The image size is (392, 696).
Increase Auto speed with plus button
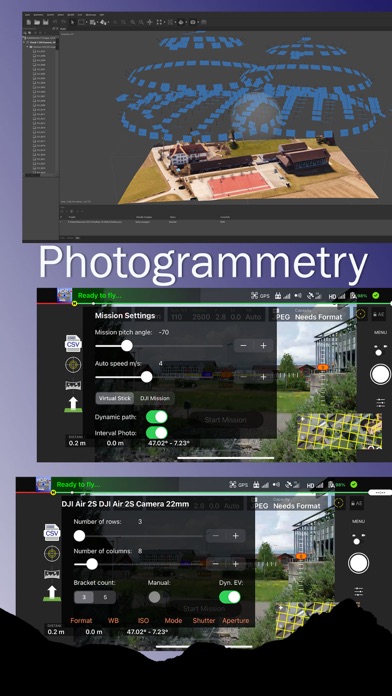pos(263,377)
